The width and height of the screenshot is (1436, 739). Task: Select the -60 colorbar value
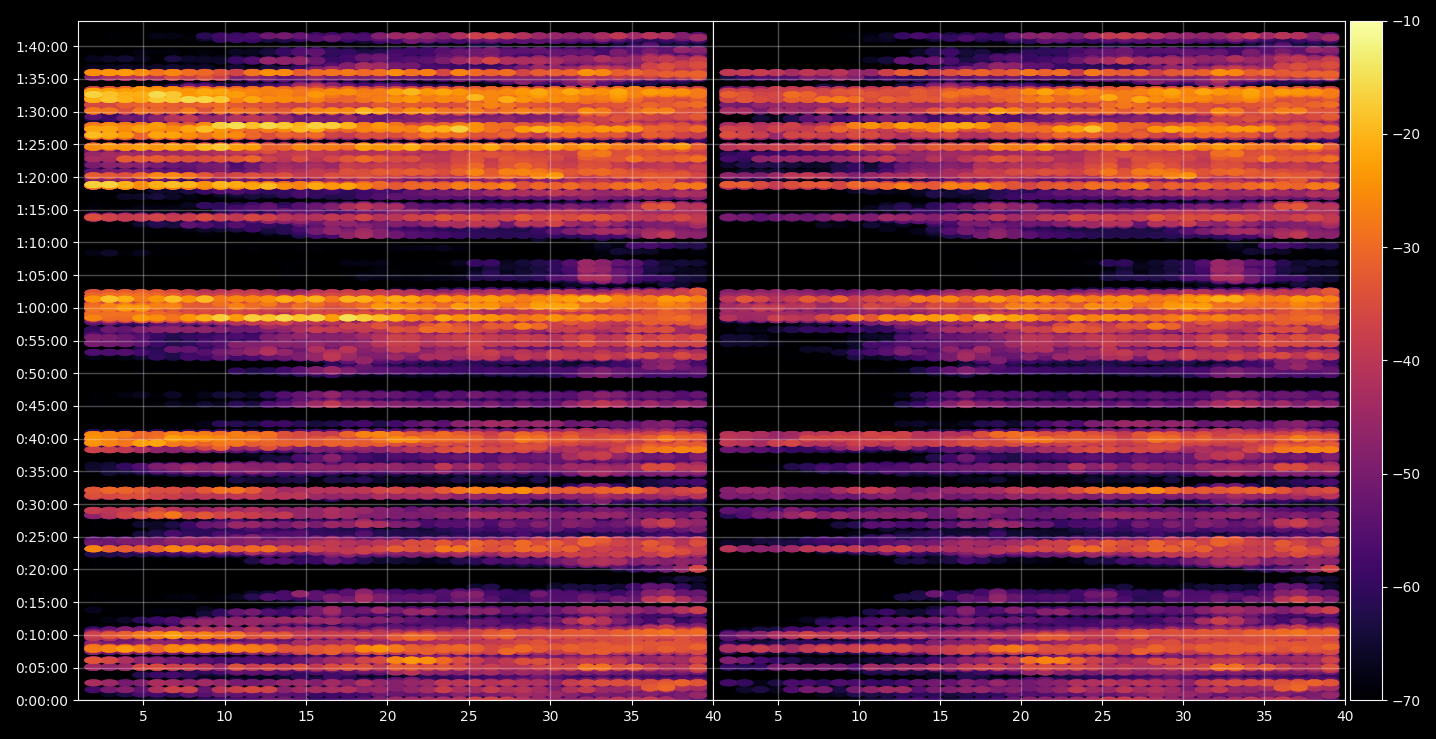click(1405, 587)
